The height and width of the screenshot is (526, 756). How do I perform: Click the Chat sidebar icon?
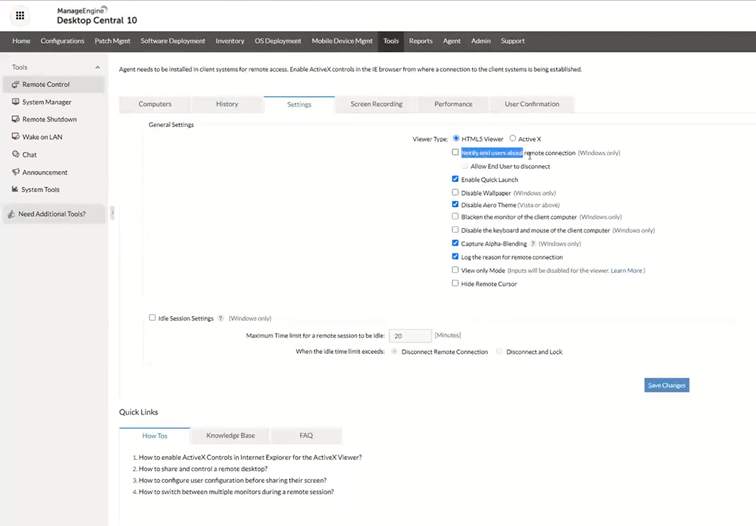[x=15, y=154]
